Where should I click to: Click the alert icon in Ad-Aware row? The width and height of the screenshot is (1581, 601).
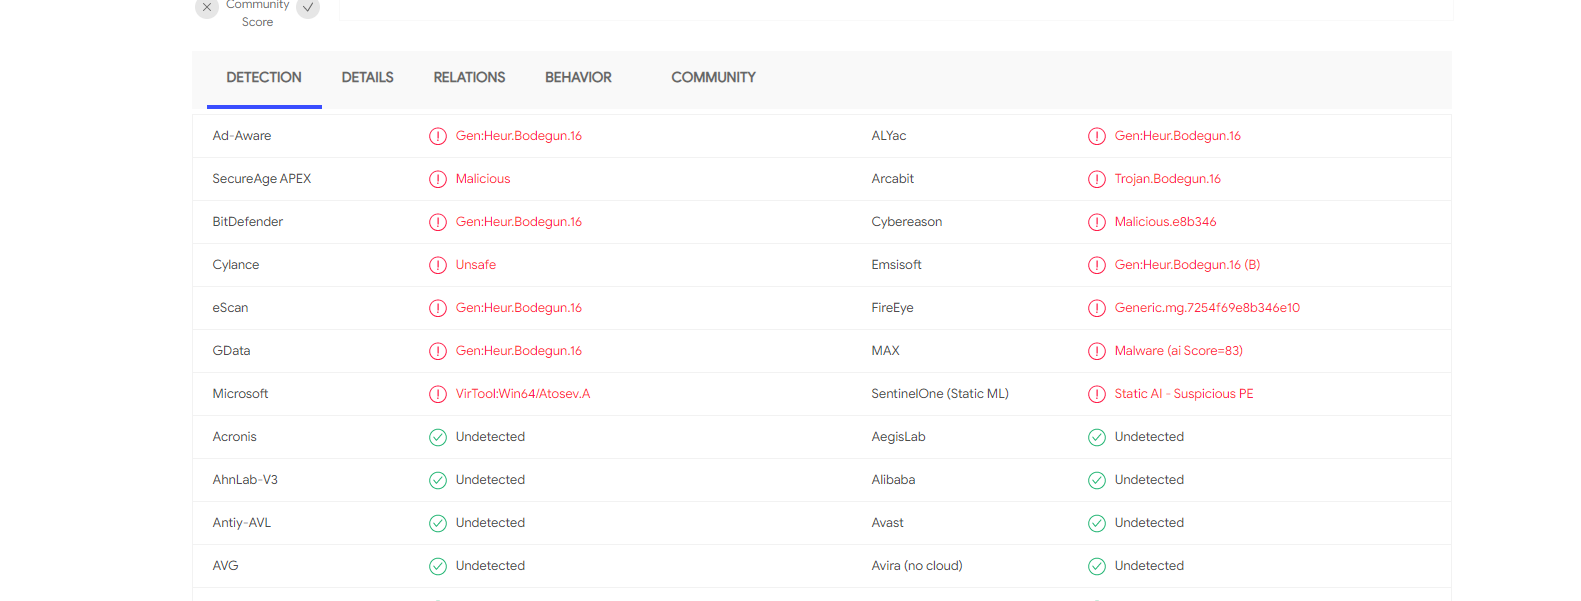tap(438, 136)
